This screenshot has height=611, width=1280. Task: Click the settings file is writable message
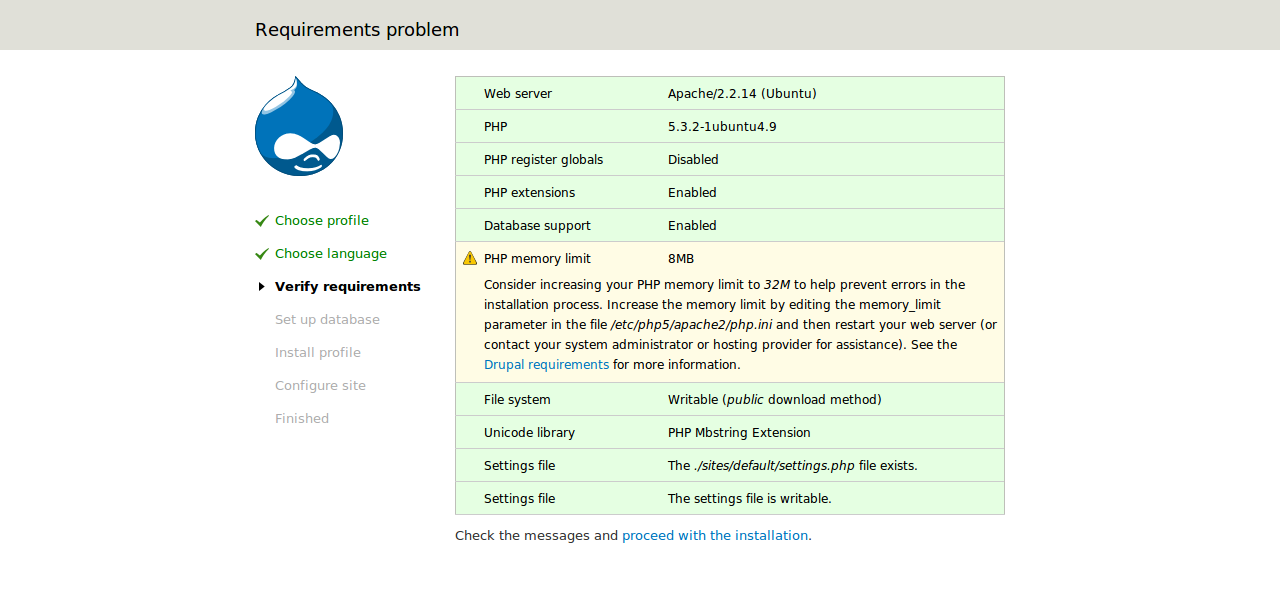[750, 499]
